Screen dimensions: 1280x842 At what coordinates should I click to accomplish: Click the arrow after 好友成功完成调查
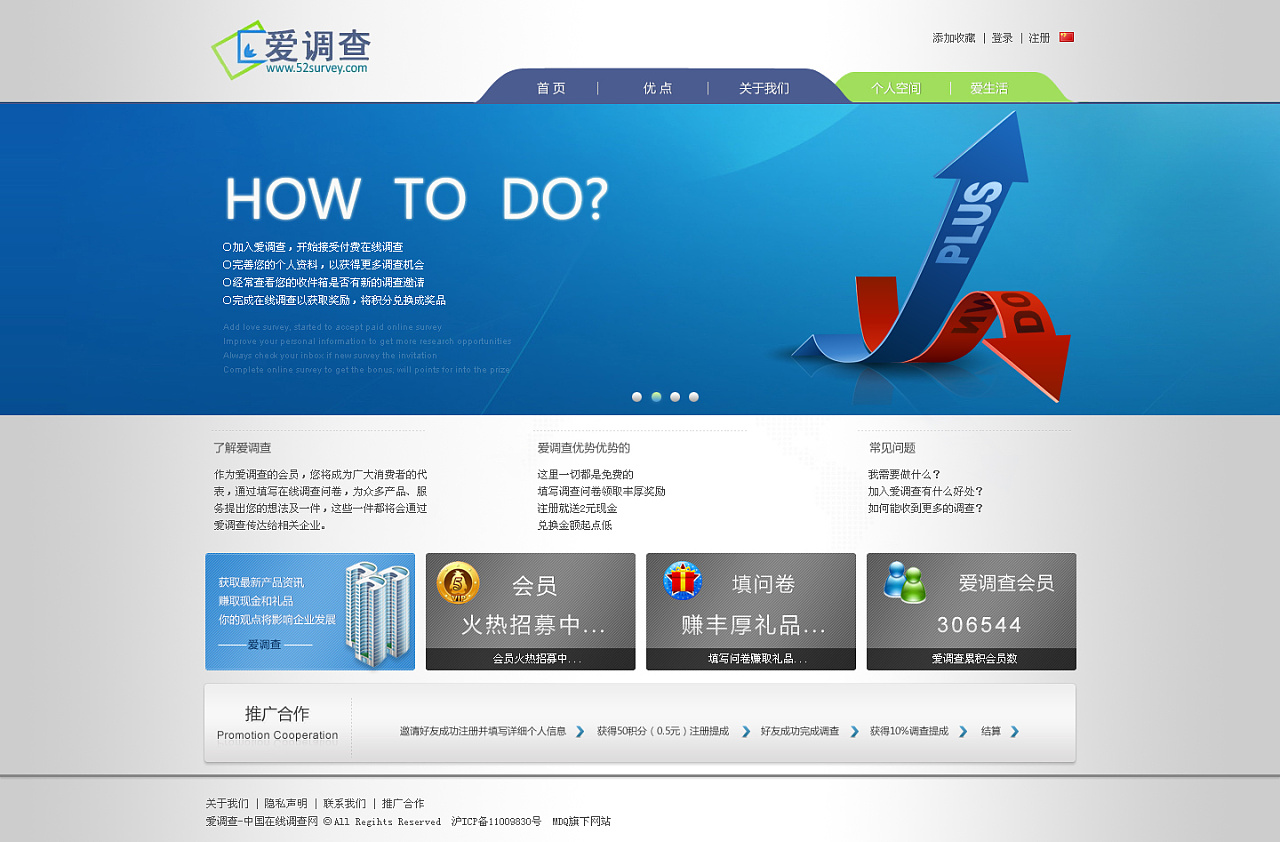point(854,731)
